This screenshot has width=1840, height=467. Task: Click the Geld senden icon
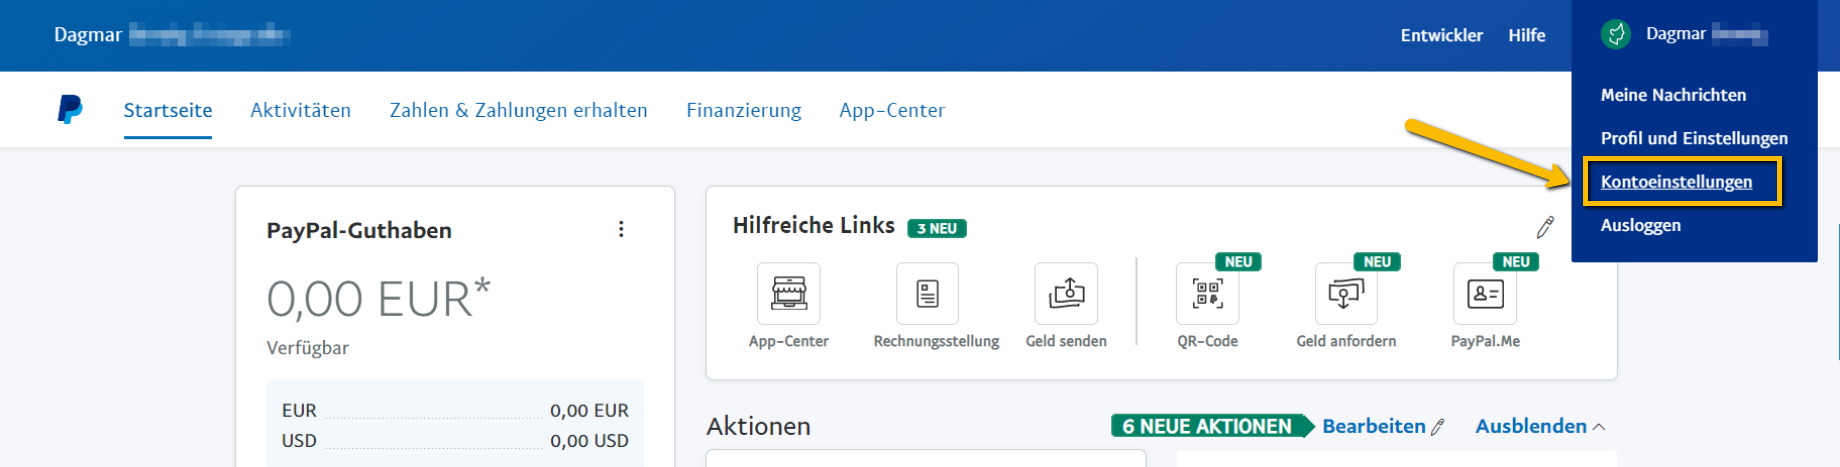tap(1066, 294)
